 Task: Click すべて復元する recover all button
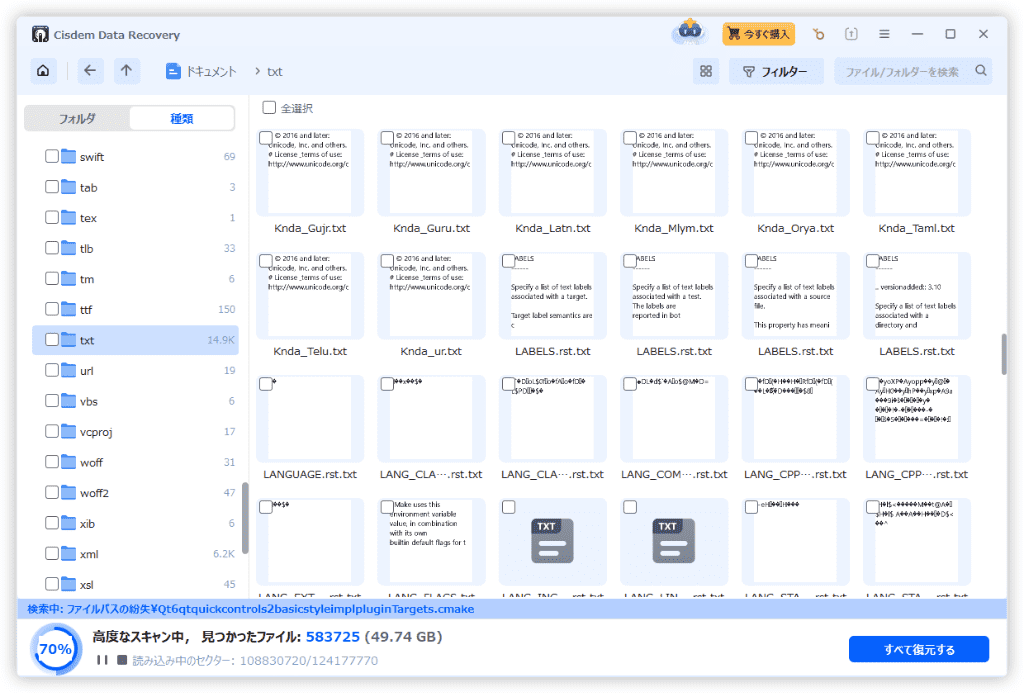click(x=918, y=649)
